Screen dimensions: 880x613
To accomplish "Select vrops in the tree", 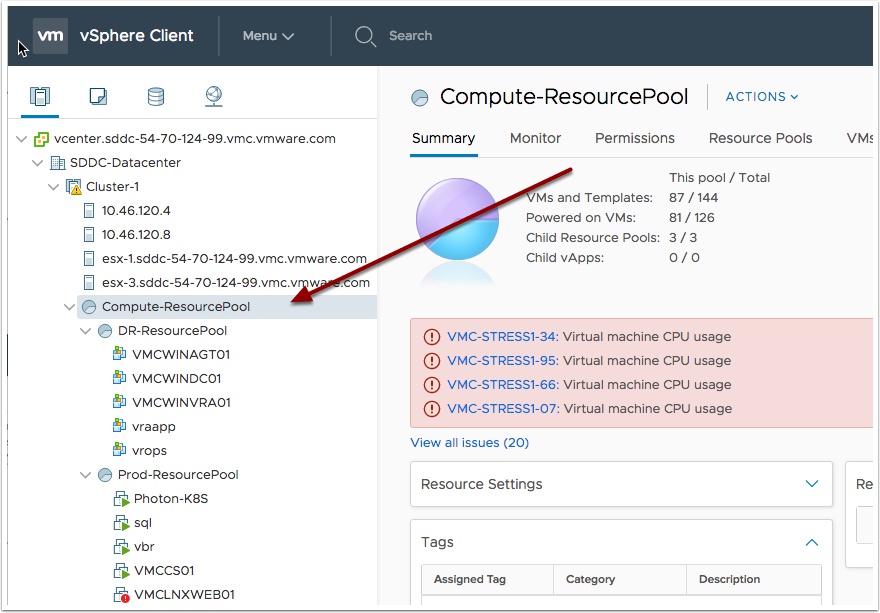I will [x=149, y=451].
